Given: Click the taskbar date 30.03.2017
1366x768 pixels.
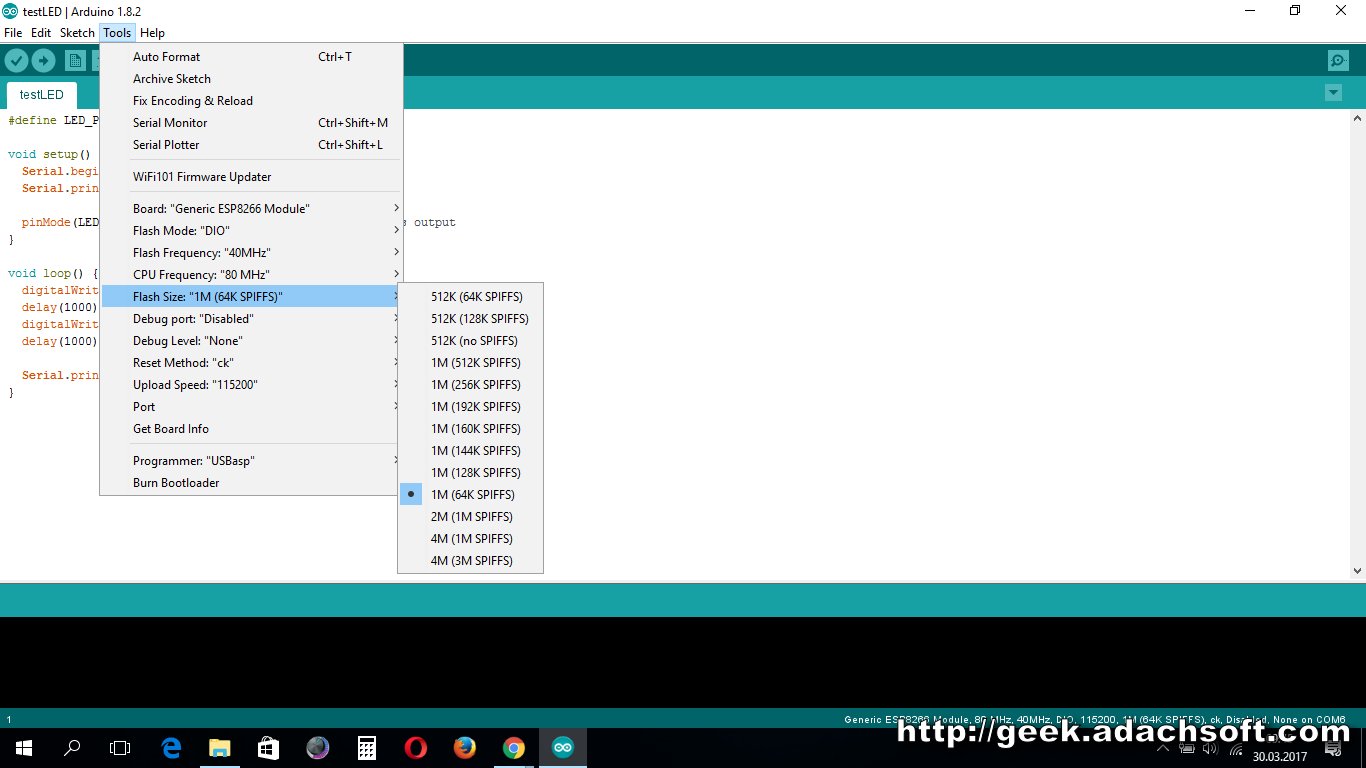Looking at the screenshot, I should click(1281, 757).
